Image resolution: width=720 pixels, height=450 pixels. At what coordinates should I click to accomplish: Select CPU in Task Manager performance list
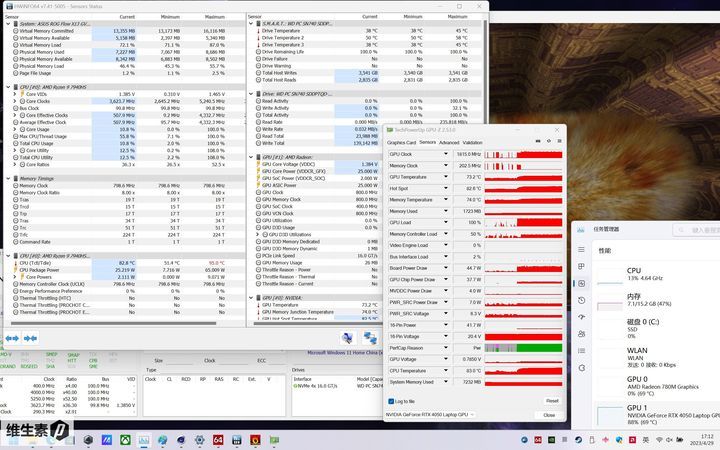(658, 274)
